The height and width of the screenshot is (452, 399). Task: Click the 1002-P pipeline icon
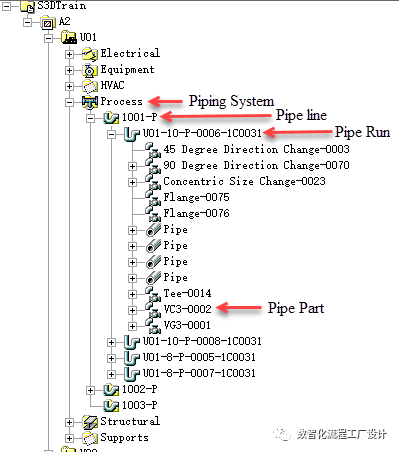pyautogui.click(x=111, y=390)
